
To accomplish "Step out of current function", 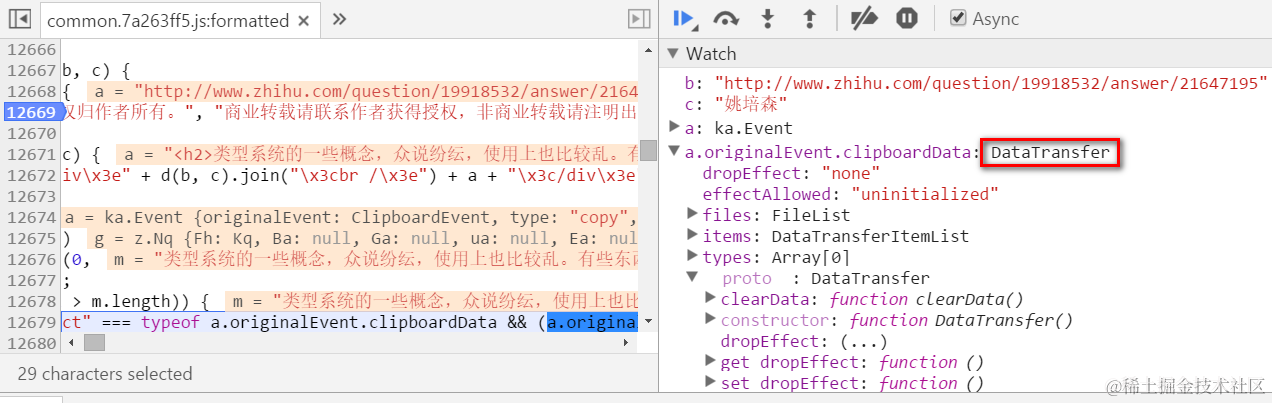I will (x=810, y=18).
